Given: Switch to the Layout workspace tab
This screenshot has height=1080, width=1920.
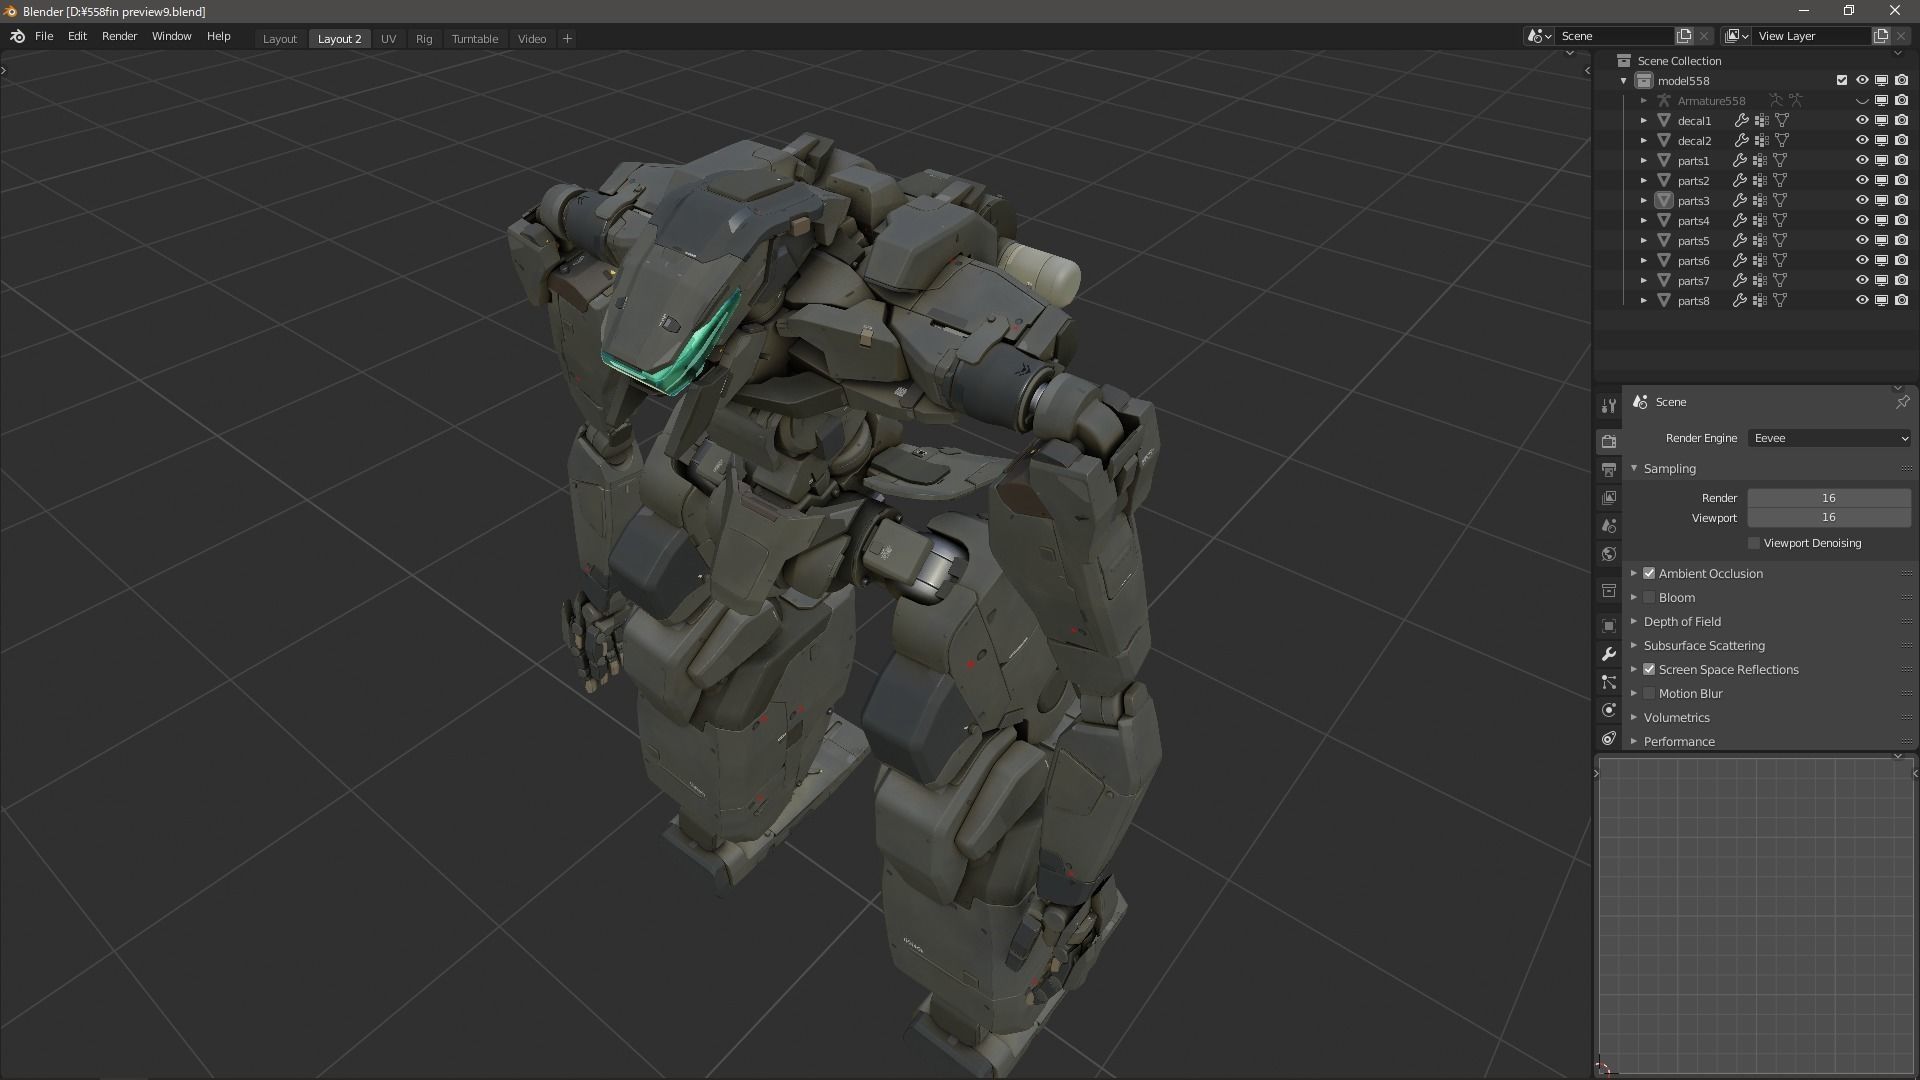Looking at the screenshot, I should tap(279, 39).
